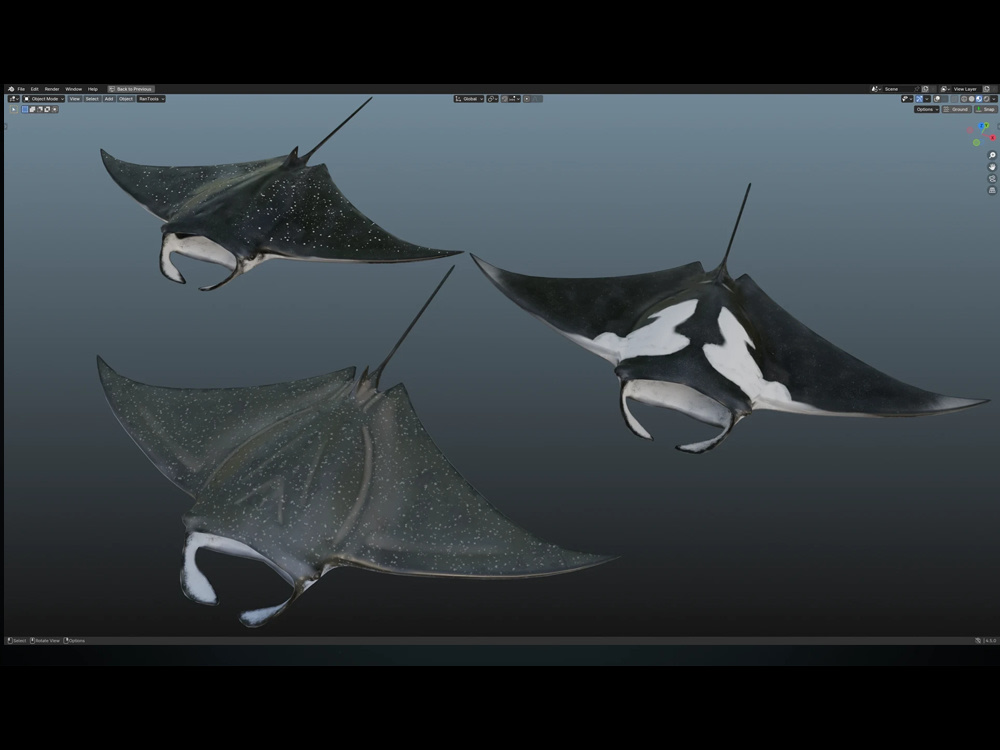Choose the Extend selection mode icon
This screenshot has width=1000, height=750.
click(x=33, y=109)
